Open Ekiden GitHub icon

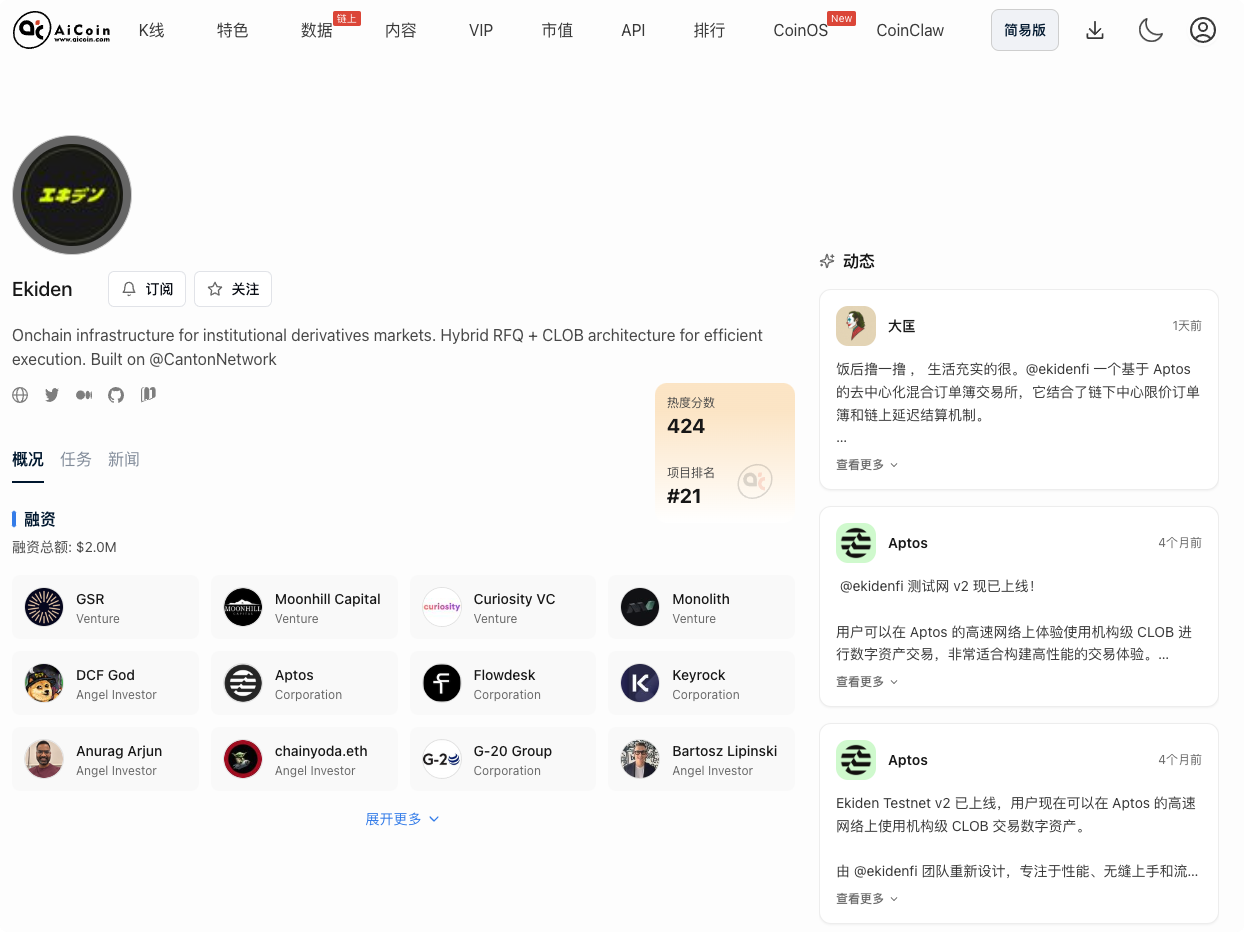116,395
